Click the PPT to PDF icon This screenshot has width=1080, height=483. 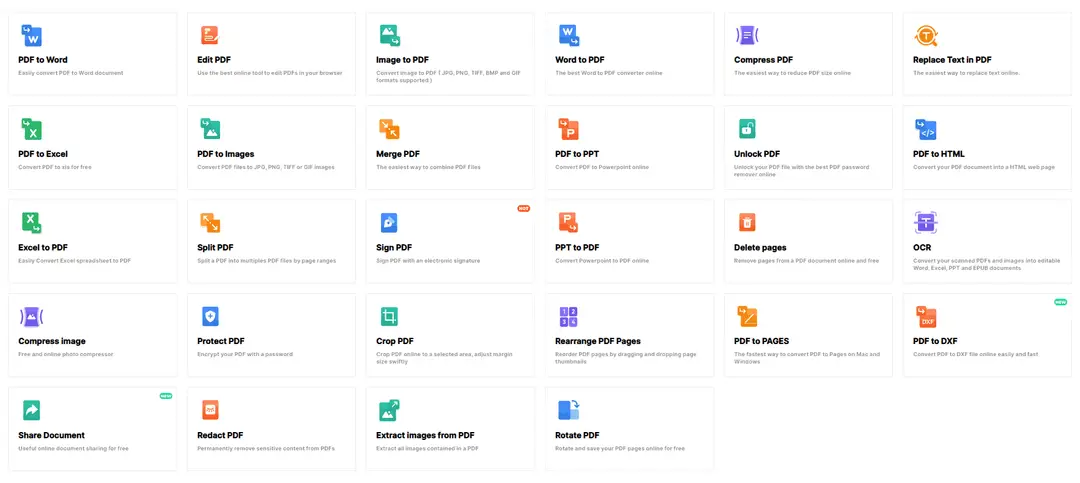click(569, 223)
